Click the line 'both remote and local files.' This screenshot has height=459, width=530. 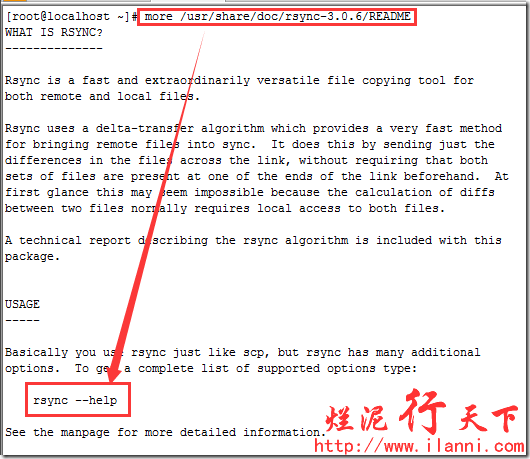point(102,97)
